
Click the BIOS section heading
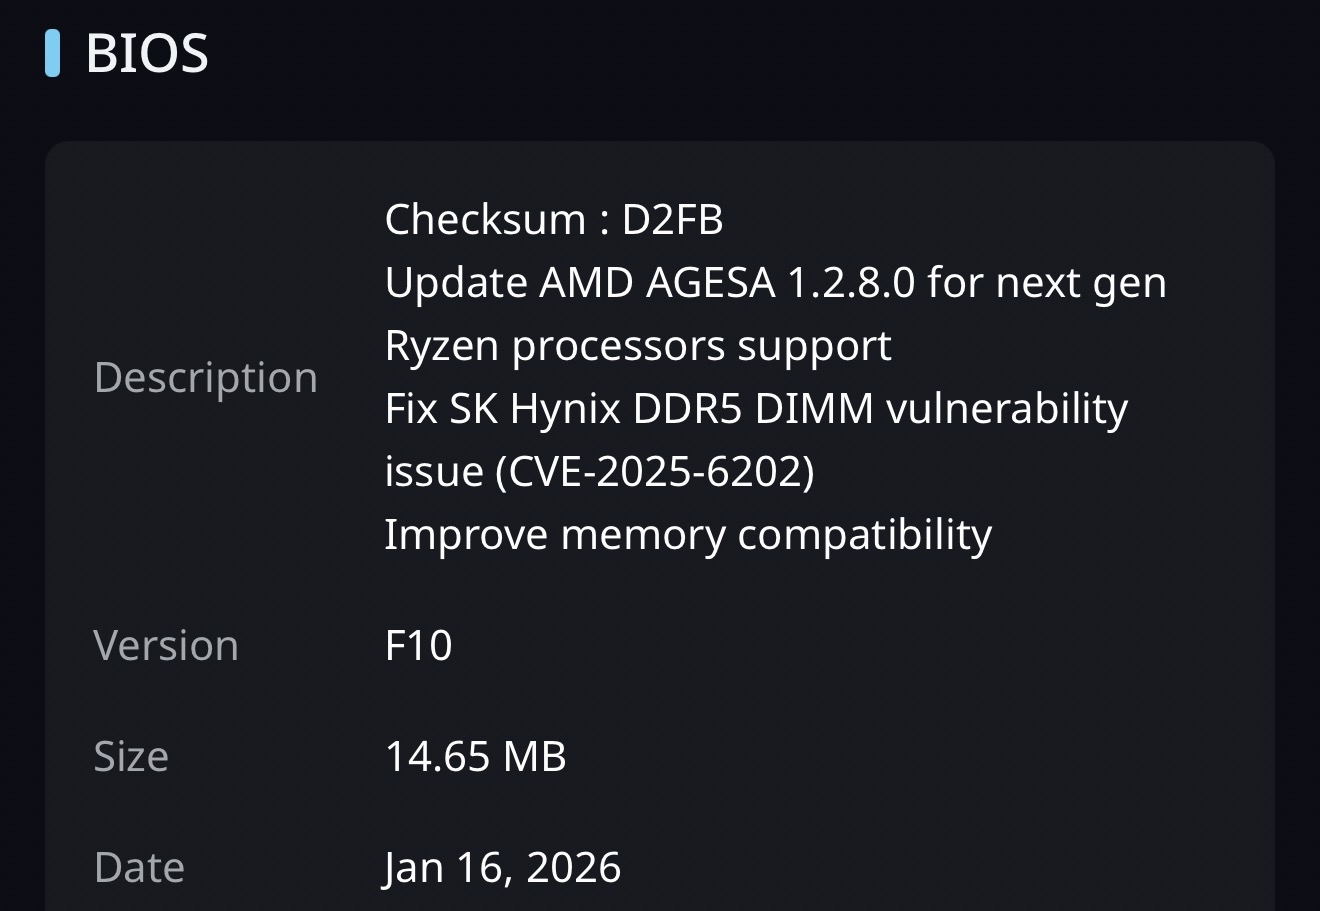click(x=147, y=53)
